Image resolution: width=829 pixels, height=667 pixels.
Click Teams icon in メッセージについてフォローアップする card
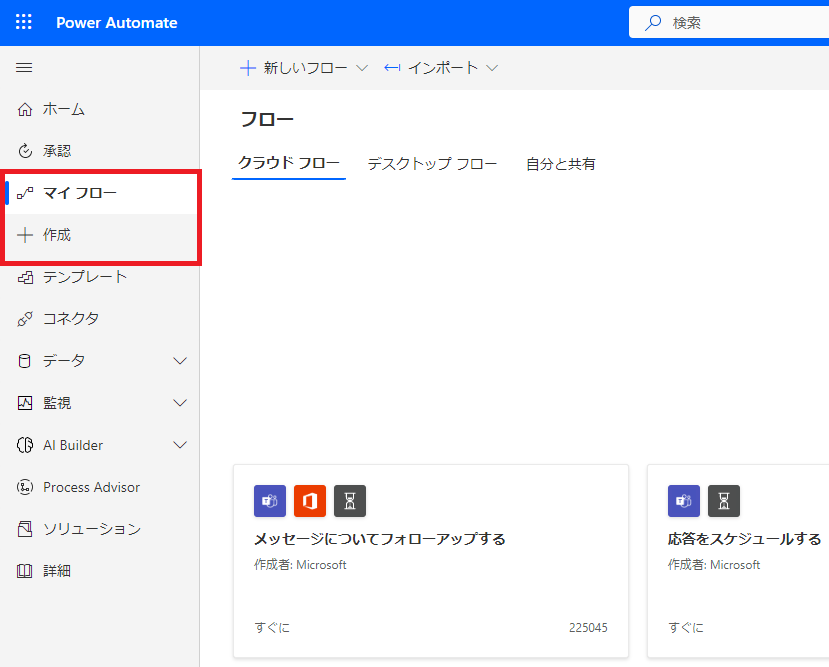click(x=270, y=501)
